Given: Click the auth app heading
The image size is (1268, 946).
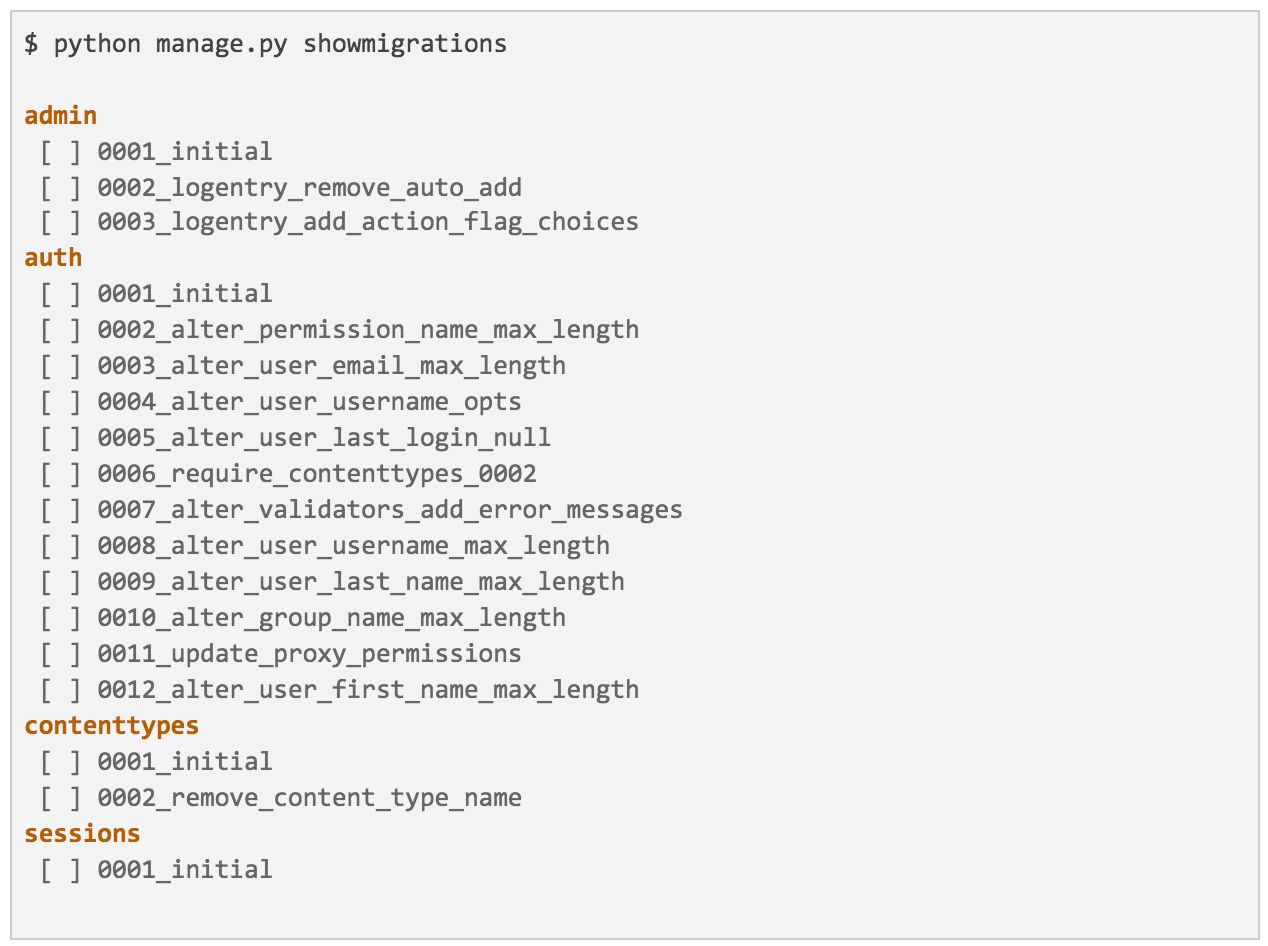Looking at the screenshot, I should pos(54,257).
